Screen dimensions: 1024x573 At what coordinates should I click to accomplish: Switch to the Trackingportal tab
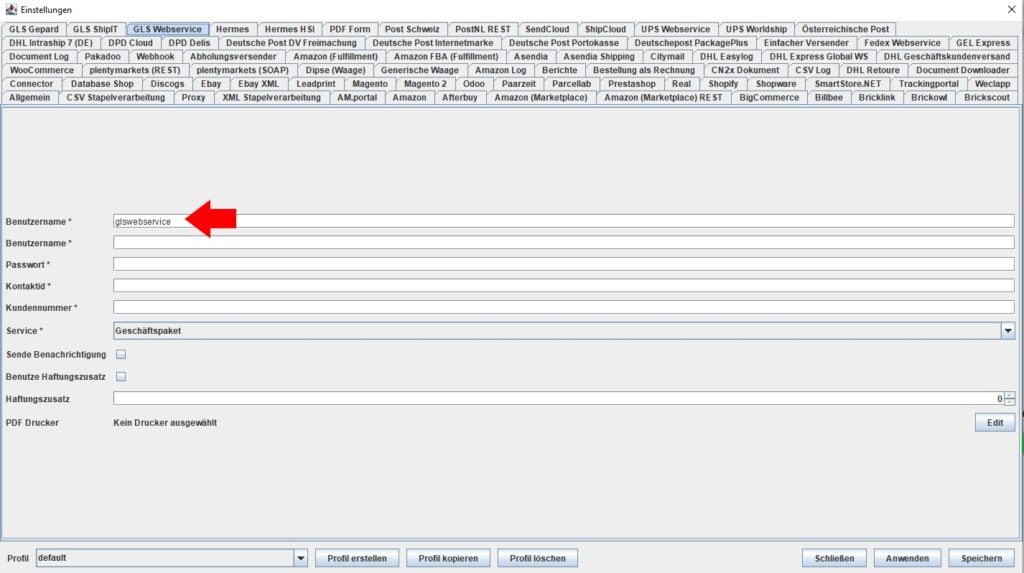pos(929,84)
